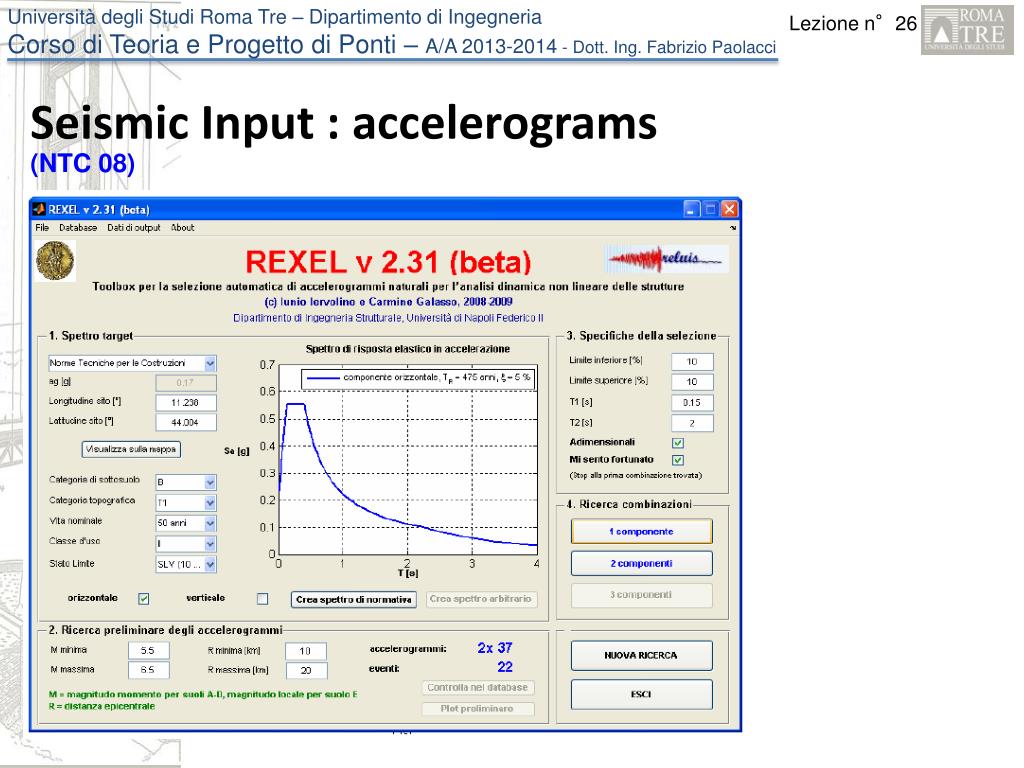Click the Reluis waveform logo

(x=665, y=259)
